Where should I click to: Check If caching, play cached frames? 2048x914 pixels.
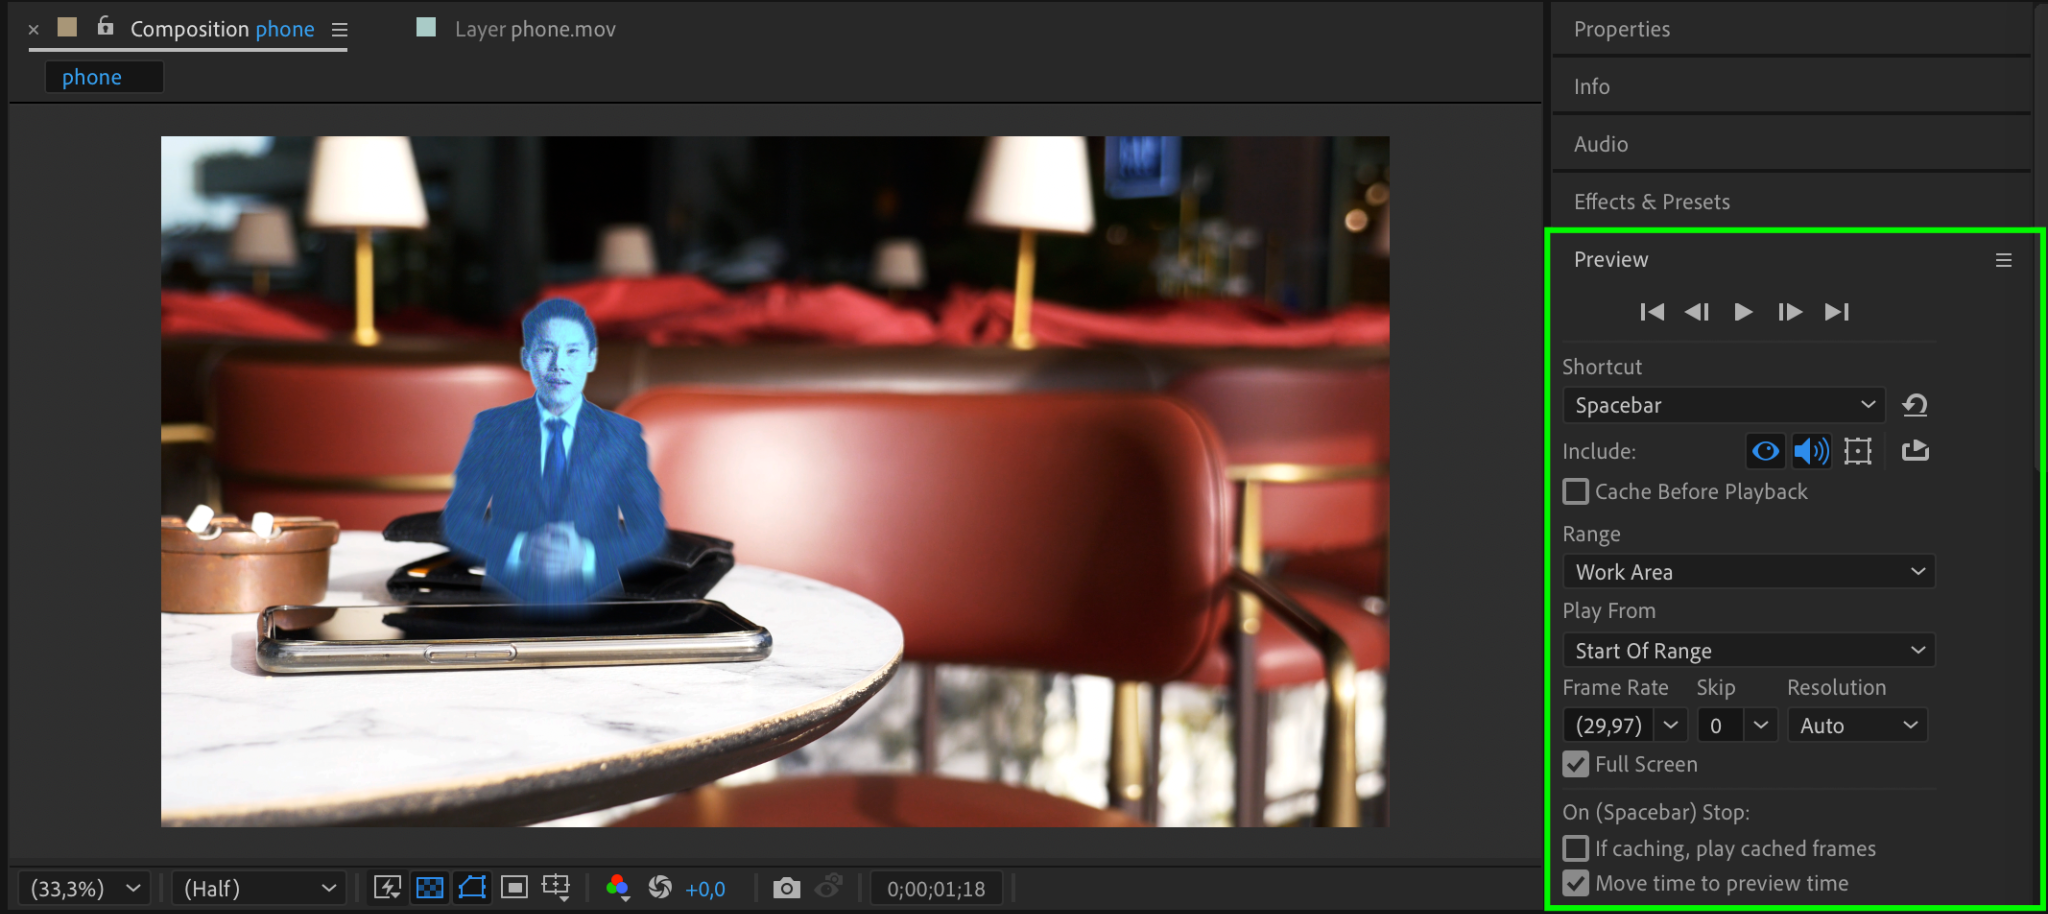click(x=1576, y=849)
